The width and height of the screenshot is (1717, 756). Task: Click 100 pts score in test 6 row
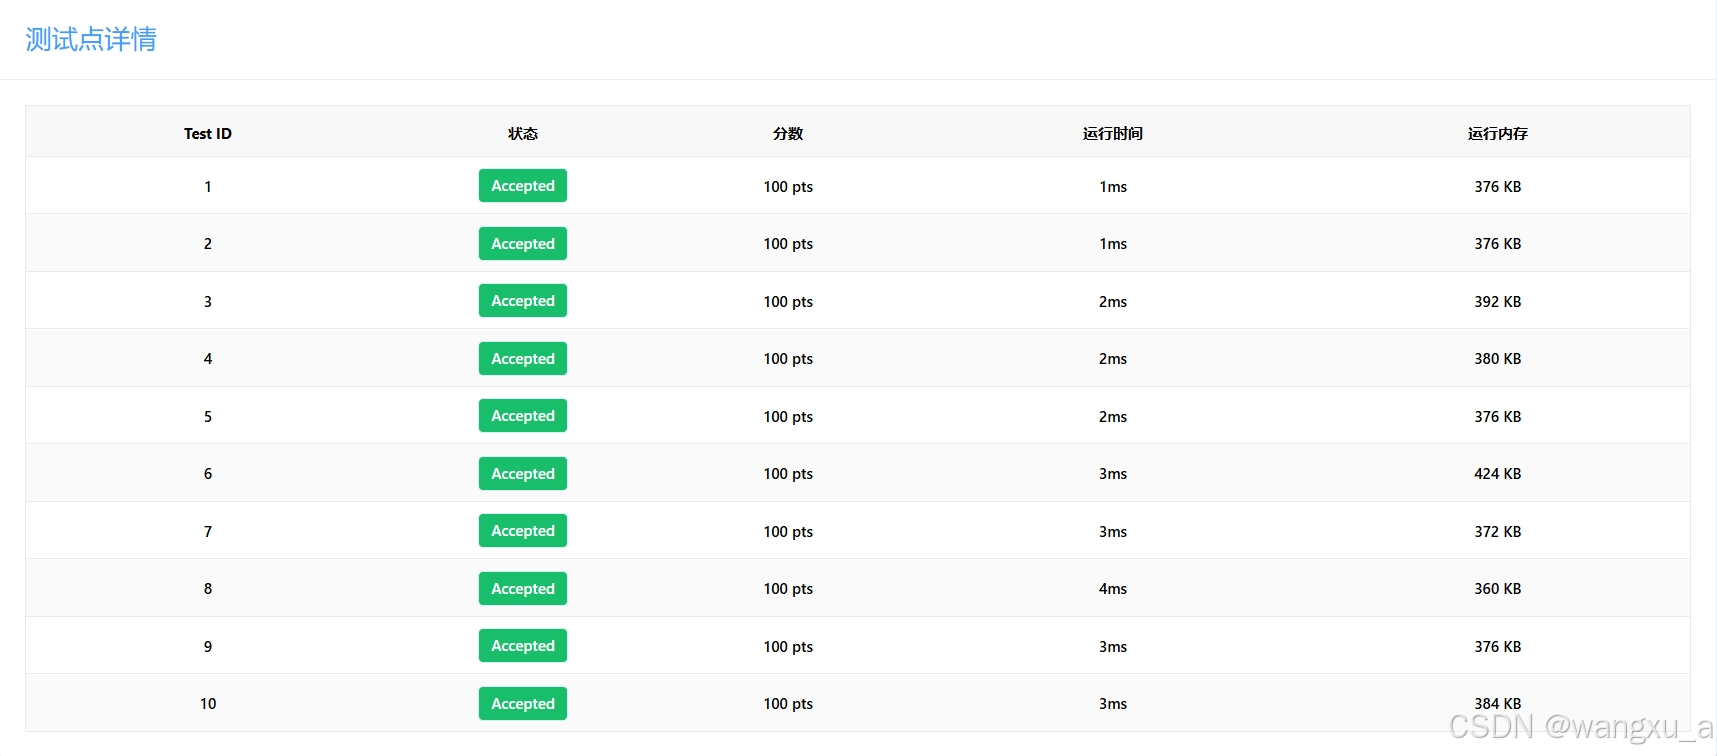tap(788, 474)
